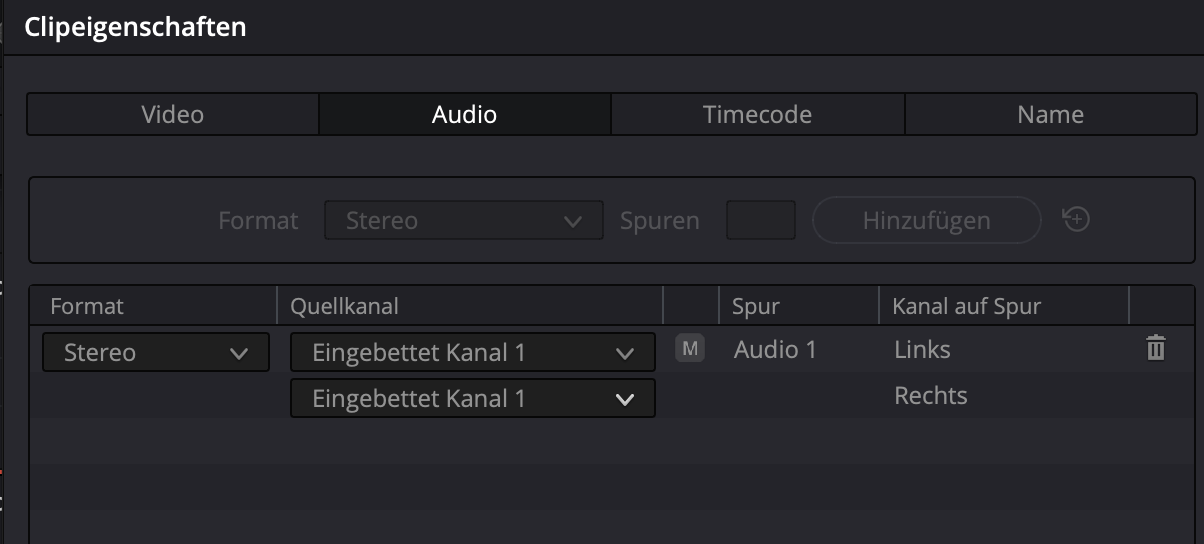The height and width of the screenshot is (544, 1204).
Task: Click the Spuren number input field
Action: (x=760, y=220)
